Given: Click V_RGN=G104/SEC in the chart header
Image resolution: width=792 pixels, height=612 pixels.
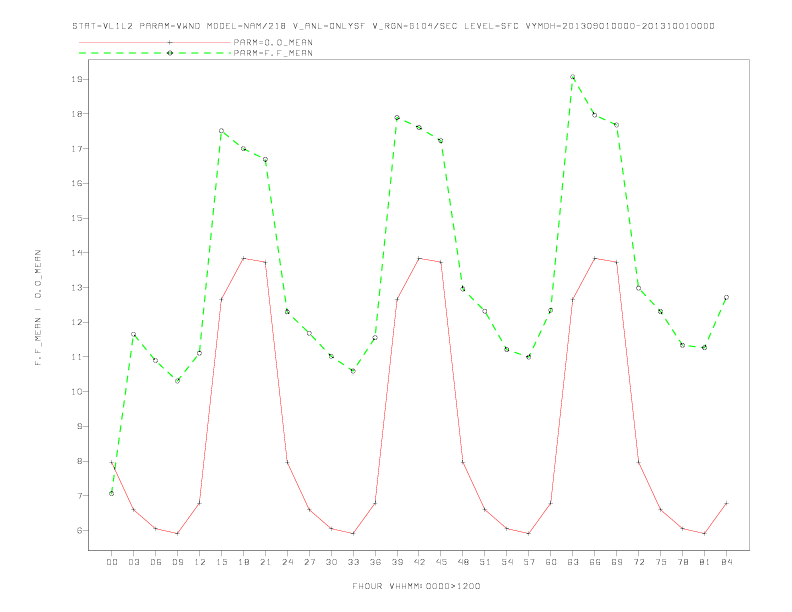Looking at the screenshot, I should [415, 26].
